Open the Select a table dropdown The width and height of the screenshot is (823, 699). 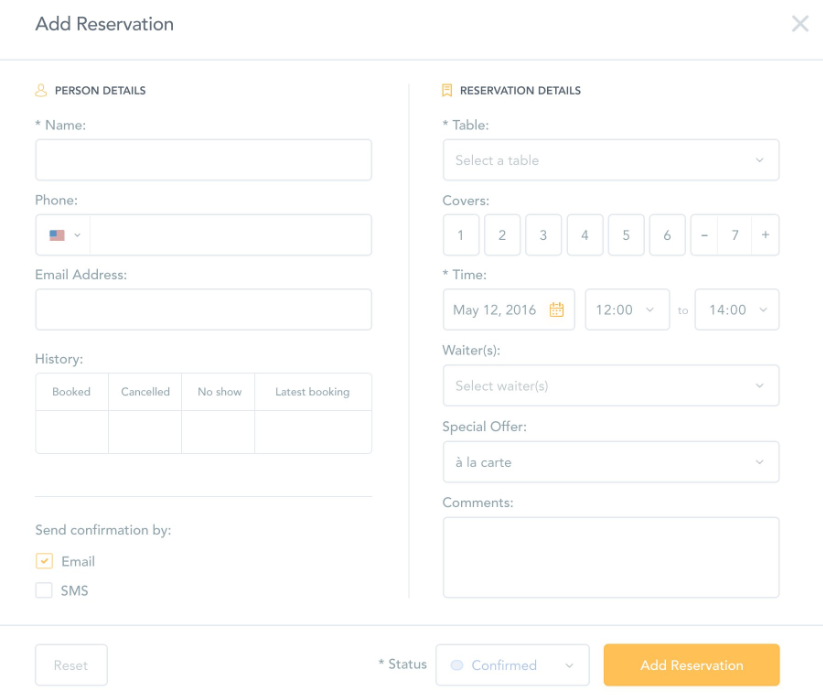pos(611,160)
